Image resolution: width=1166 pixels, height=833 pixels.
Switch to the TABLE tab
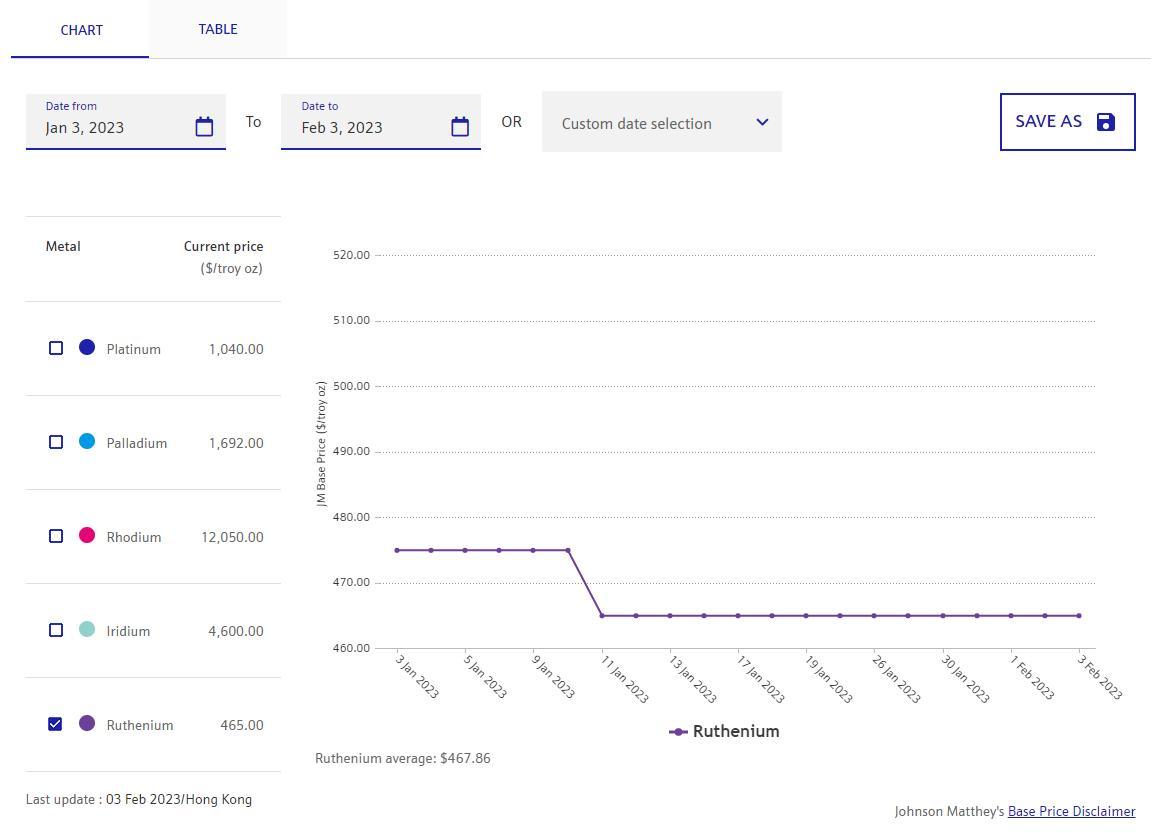tap(217, 29)
